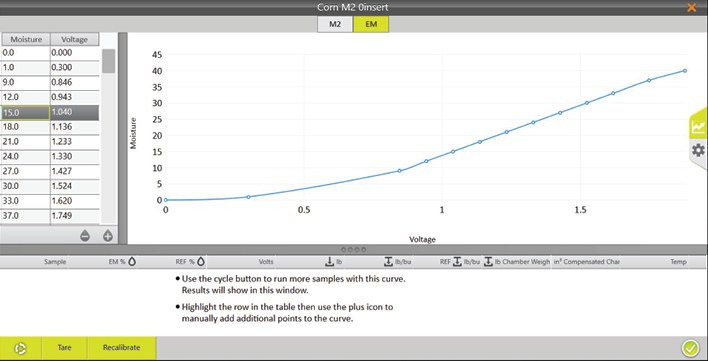Open the chart view side tab
The width and height of the screenshot is (708, 361).
pyautogui.click(x=698, y=126)
